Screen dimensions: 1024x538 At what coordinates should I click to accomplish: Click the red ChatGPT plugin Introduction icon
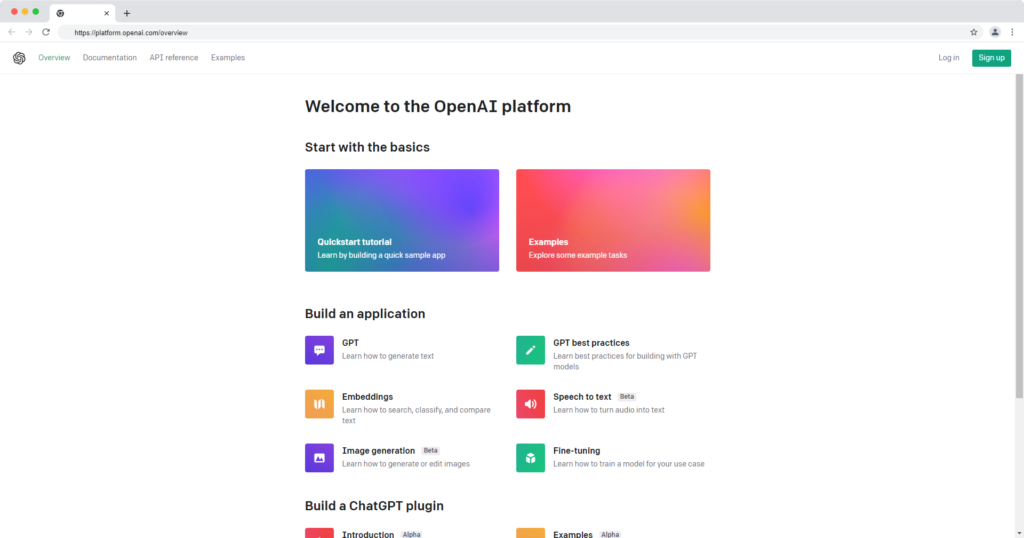click(x=319, y=533)
